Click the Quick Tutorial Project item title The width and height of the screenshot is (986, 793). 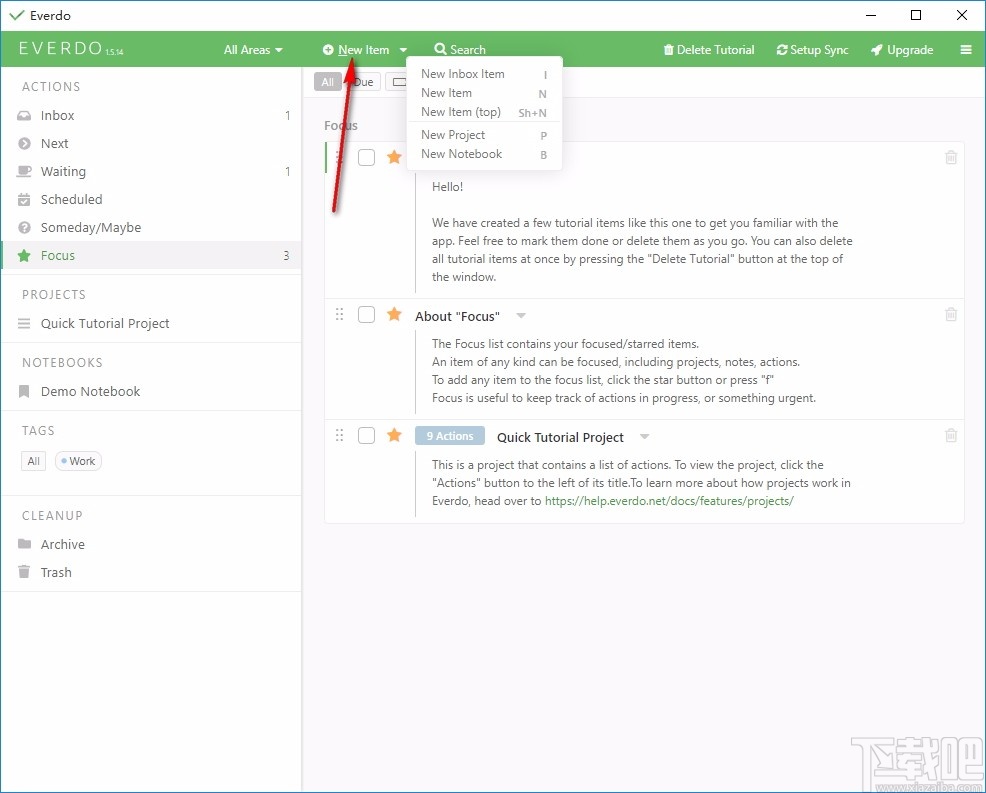pos(560,437)
